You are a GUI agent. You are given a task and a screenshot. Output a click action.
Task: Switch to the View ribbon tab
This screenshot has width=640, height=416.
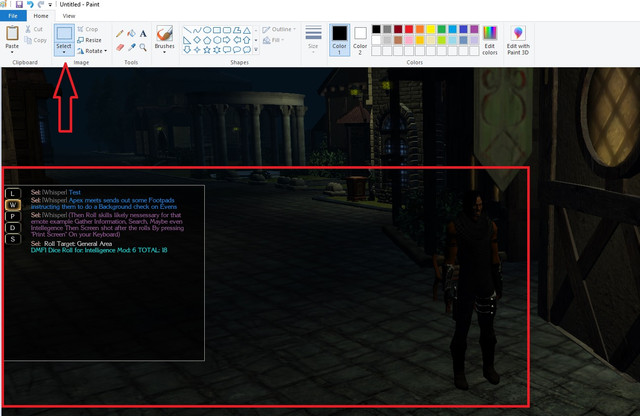point(69,16)
